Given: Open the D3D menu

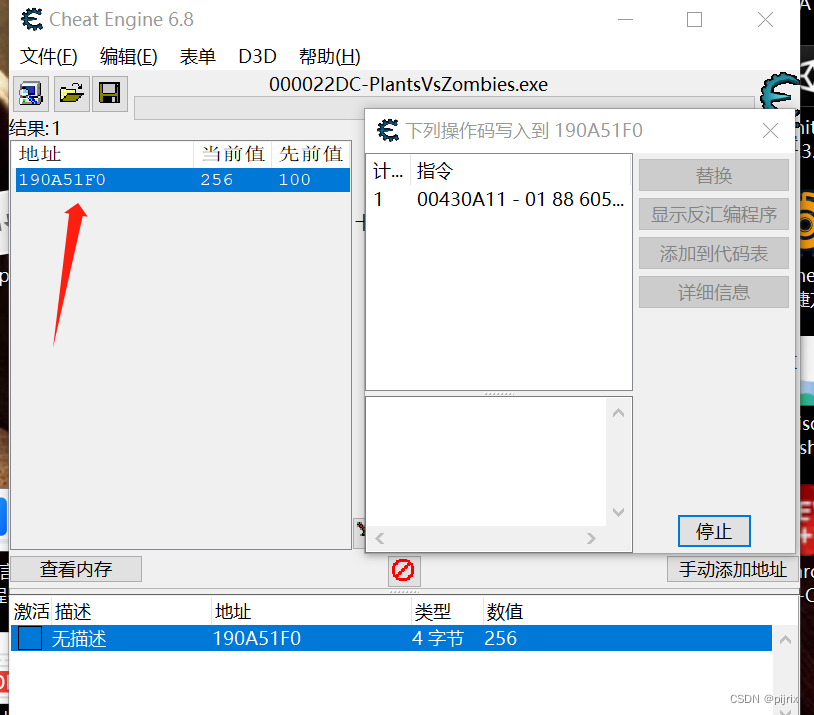Looking at the screenshot, I should point(257,56).
